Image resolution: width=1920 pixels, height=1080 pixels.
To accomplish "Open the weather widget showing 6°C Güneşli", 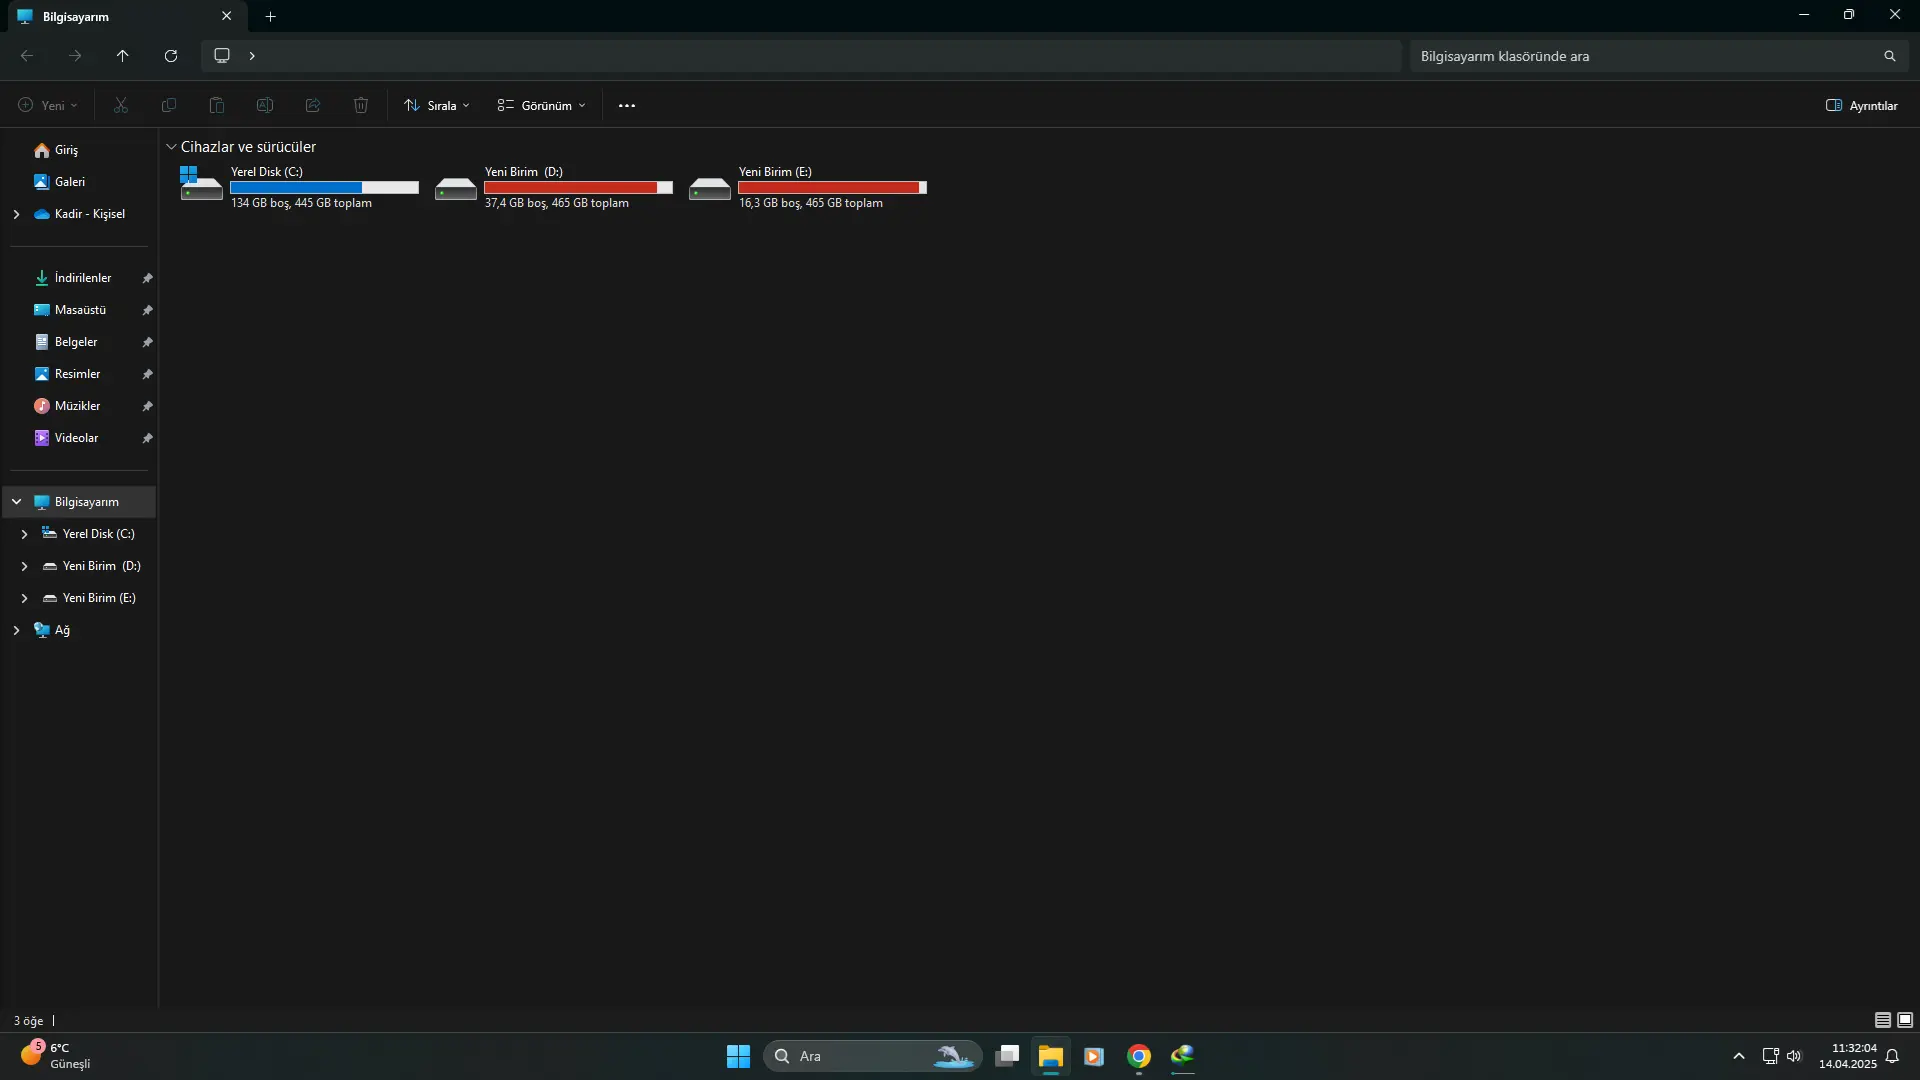I will click(x=57, y=1056).
